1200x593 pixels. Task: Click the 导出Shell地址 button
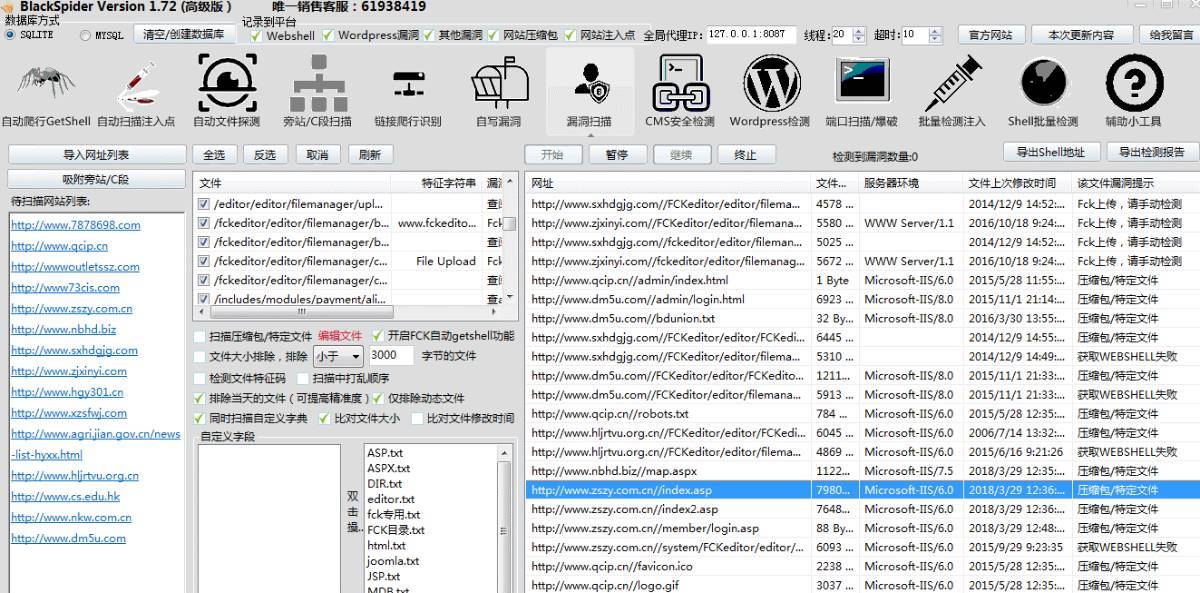(1051, 152)
